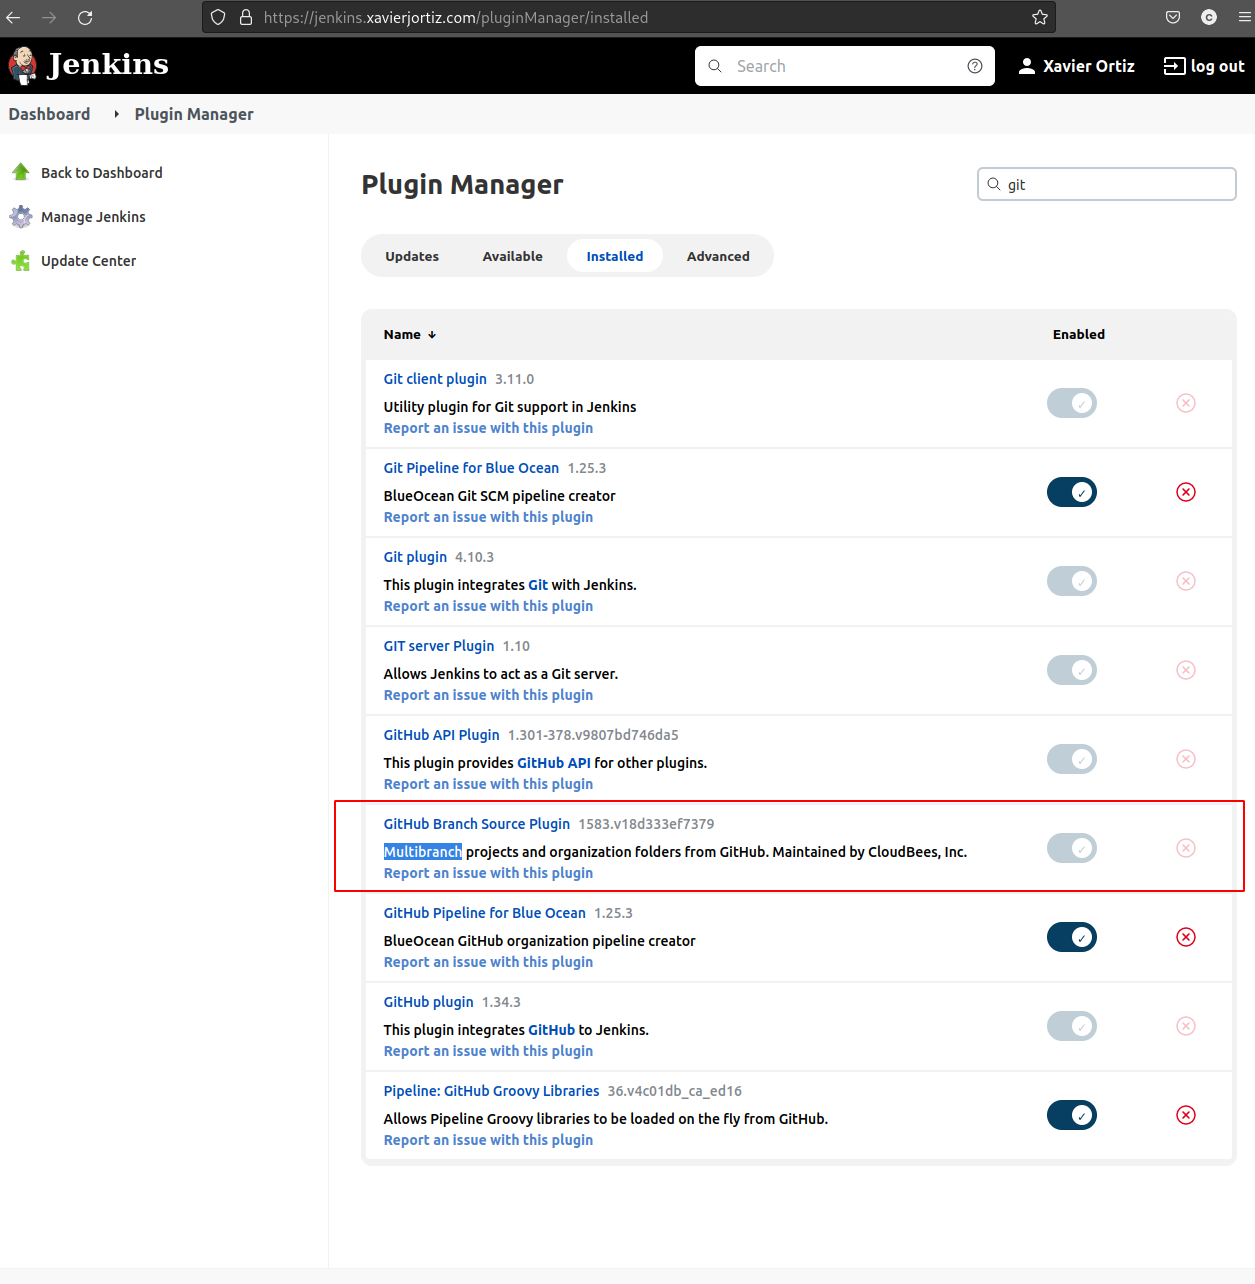Switch to the Available tab
The width and height of the screenshot is (1255, 1284).
coord(512,255)
